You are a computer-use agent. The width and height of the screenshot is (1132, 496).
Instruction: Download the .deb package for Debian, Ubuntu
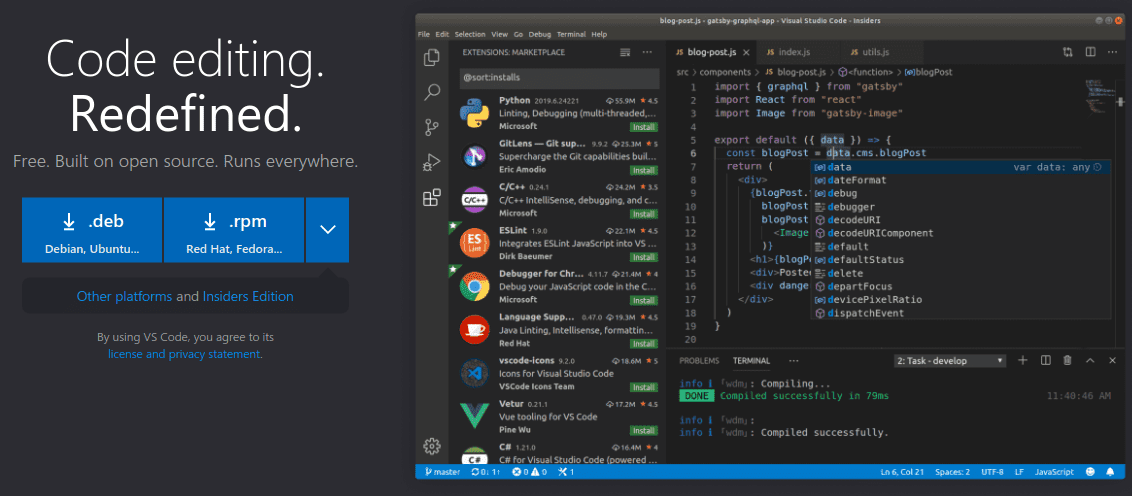(92, 230)
